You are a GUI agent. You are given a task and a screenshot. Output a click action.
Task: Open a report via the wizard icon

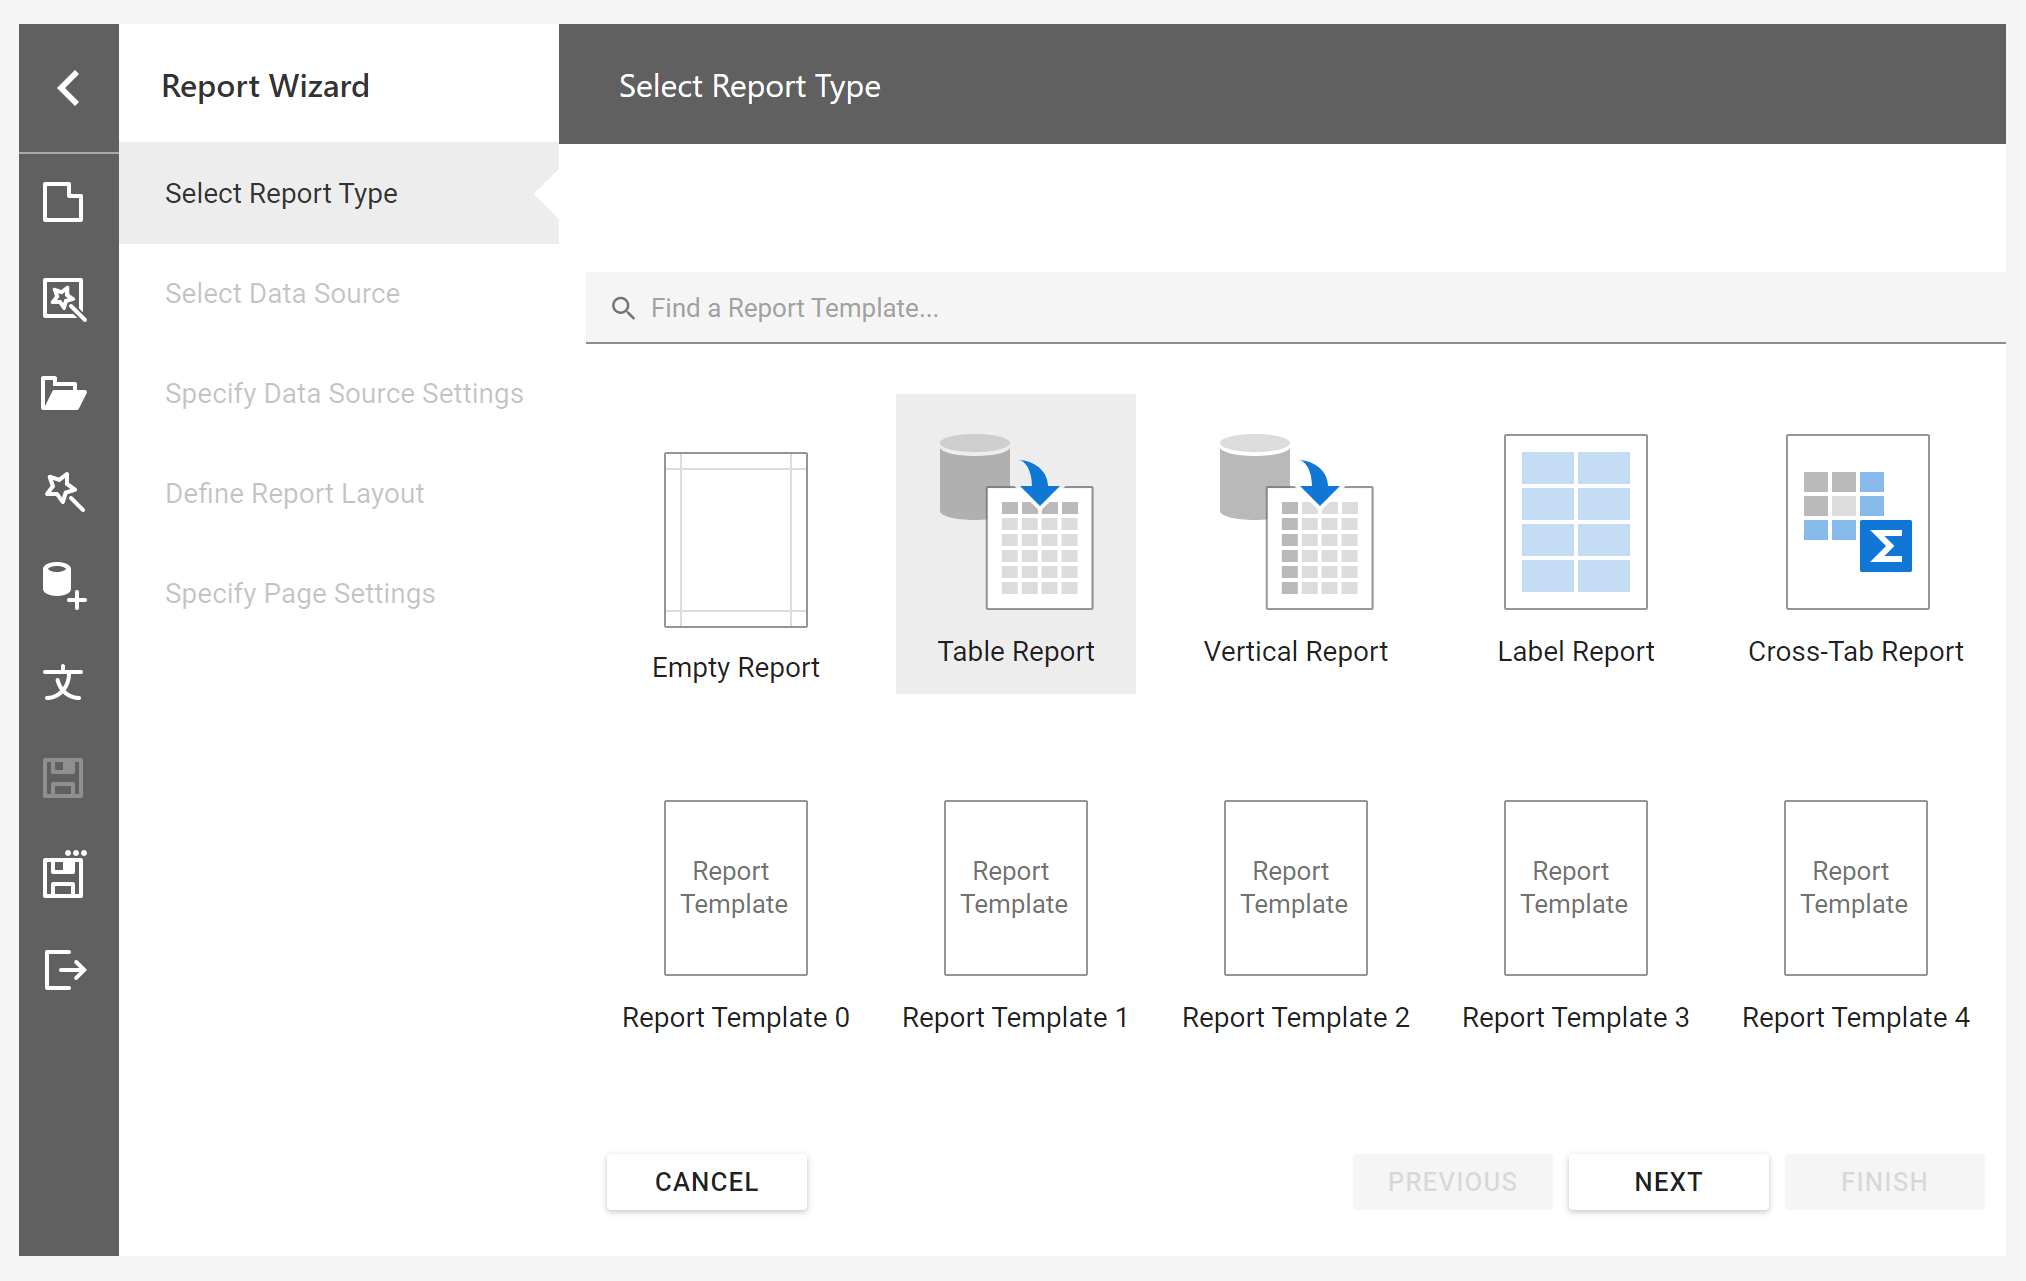click(x=66, y=299)
